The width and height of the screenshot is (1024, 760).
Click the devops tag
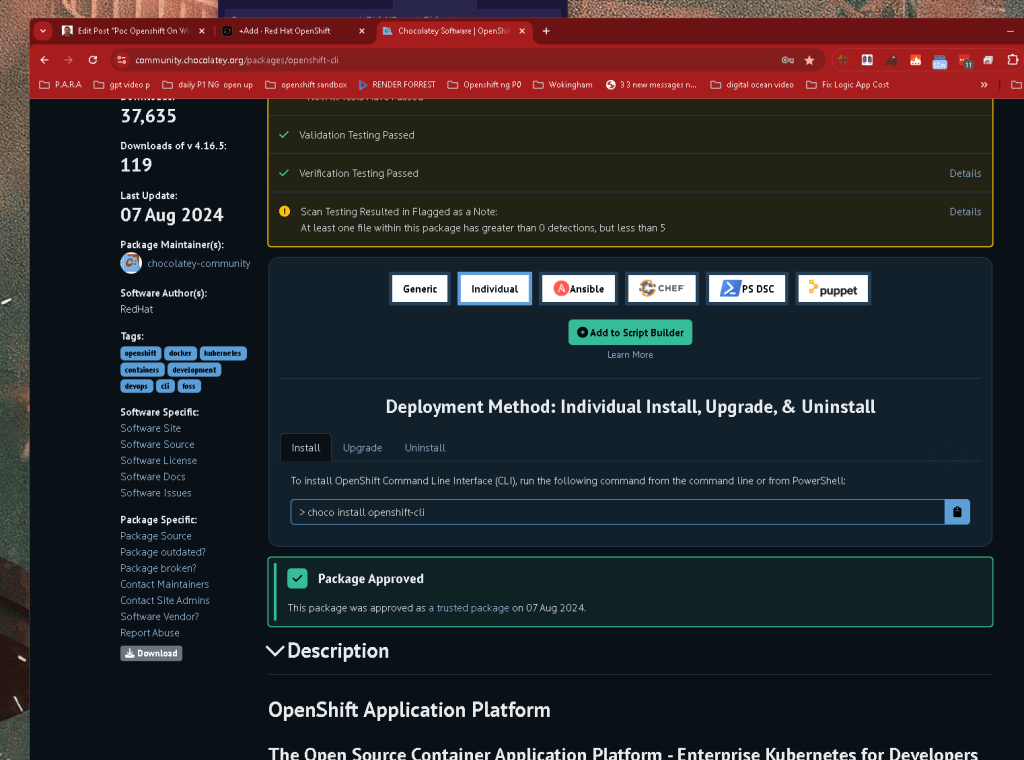pos(136,387)
